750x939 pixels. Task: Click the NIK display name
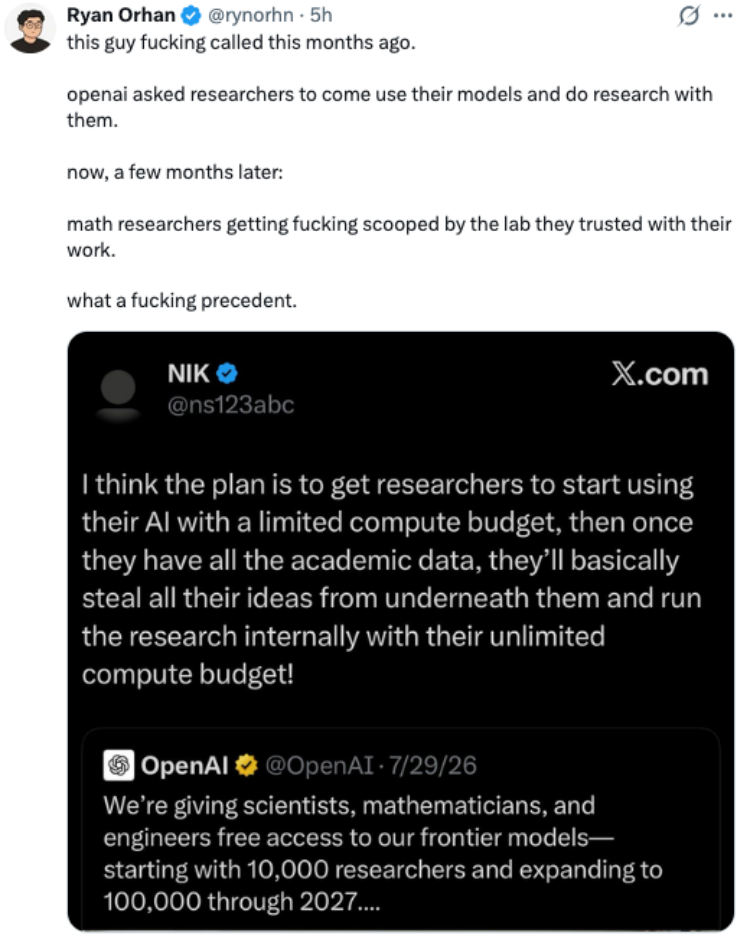[x=188, y=374]
